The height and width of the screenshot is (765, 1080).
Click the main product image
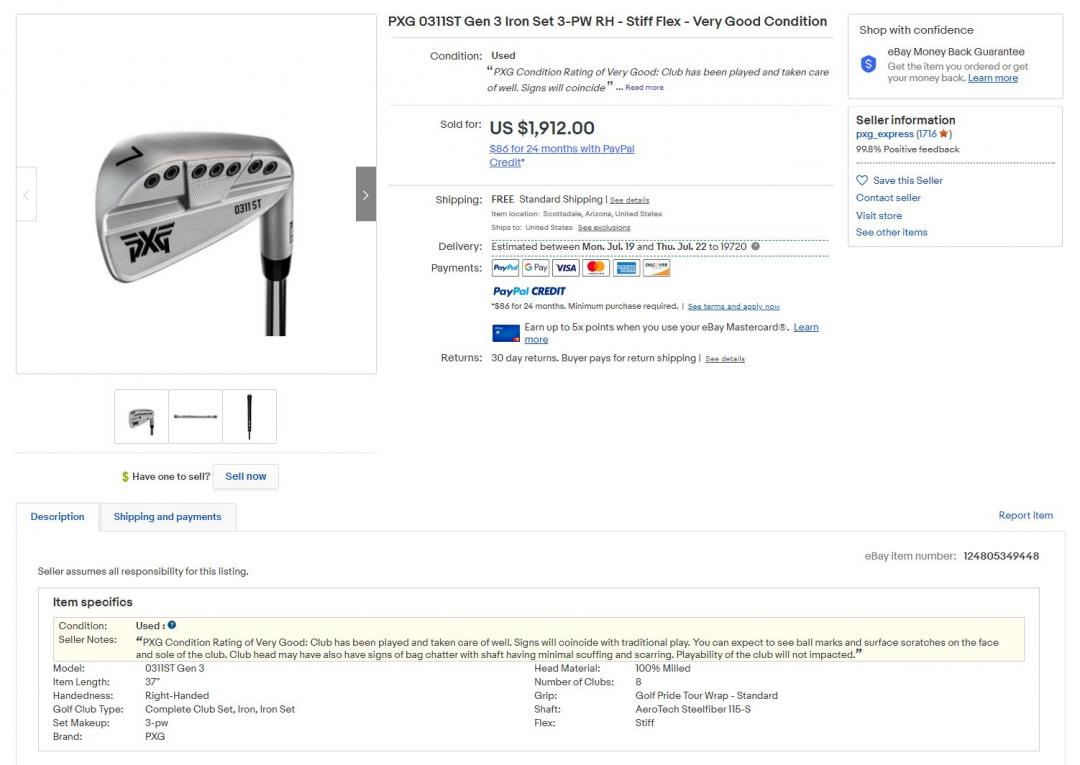[196, 194]
